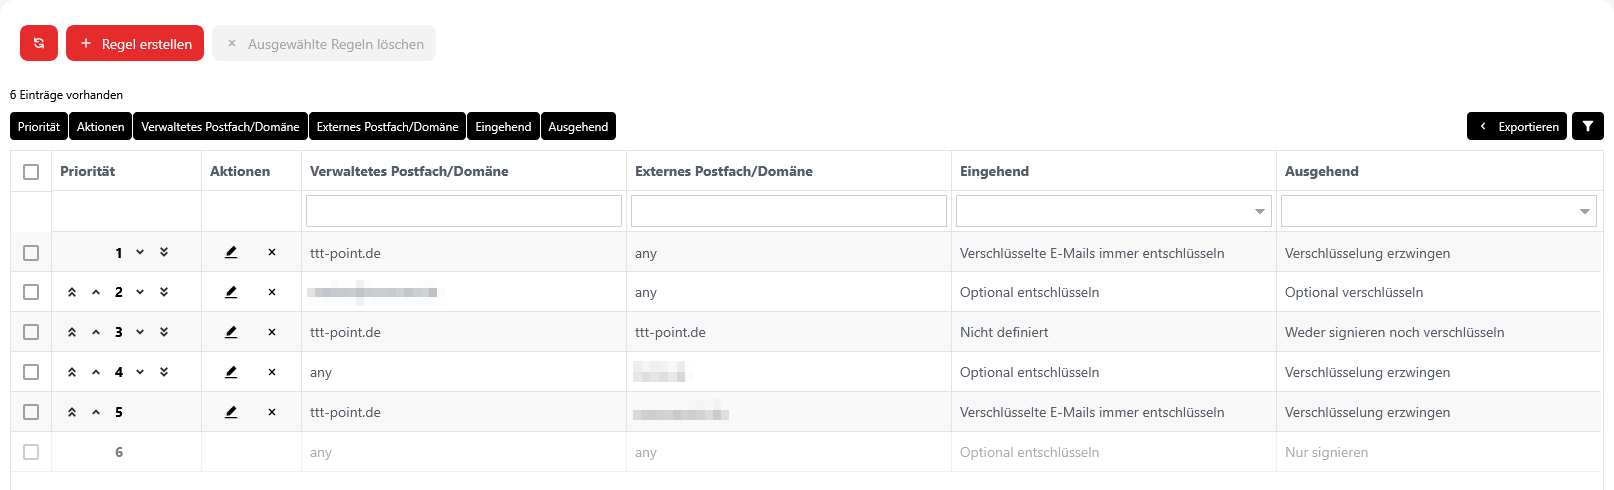Screen dimensions: 1614x490
Task: Click the Regel erstellen button
Action: click(x=135, y=44)
